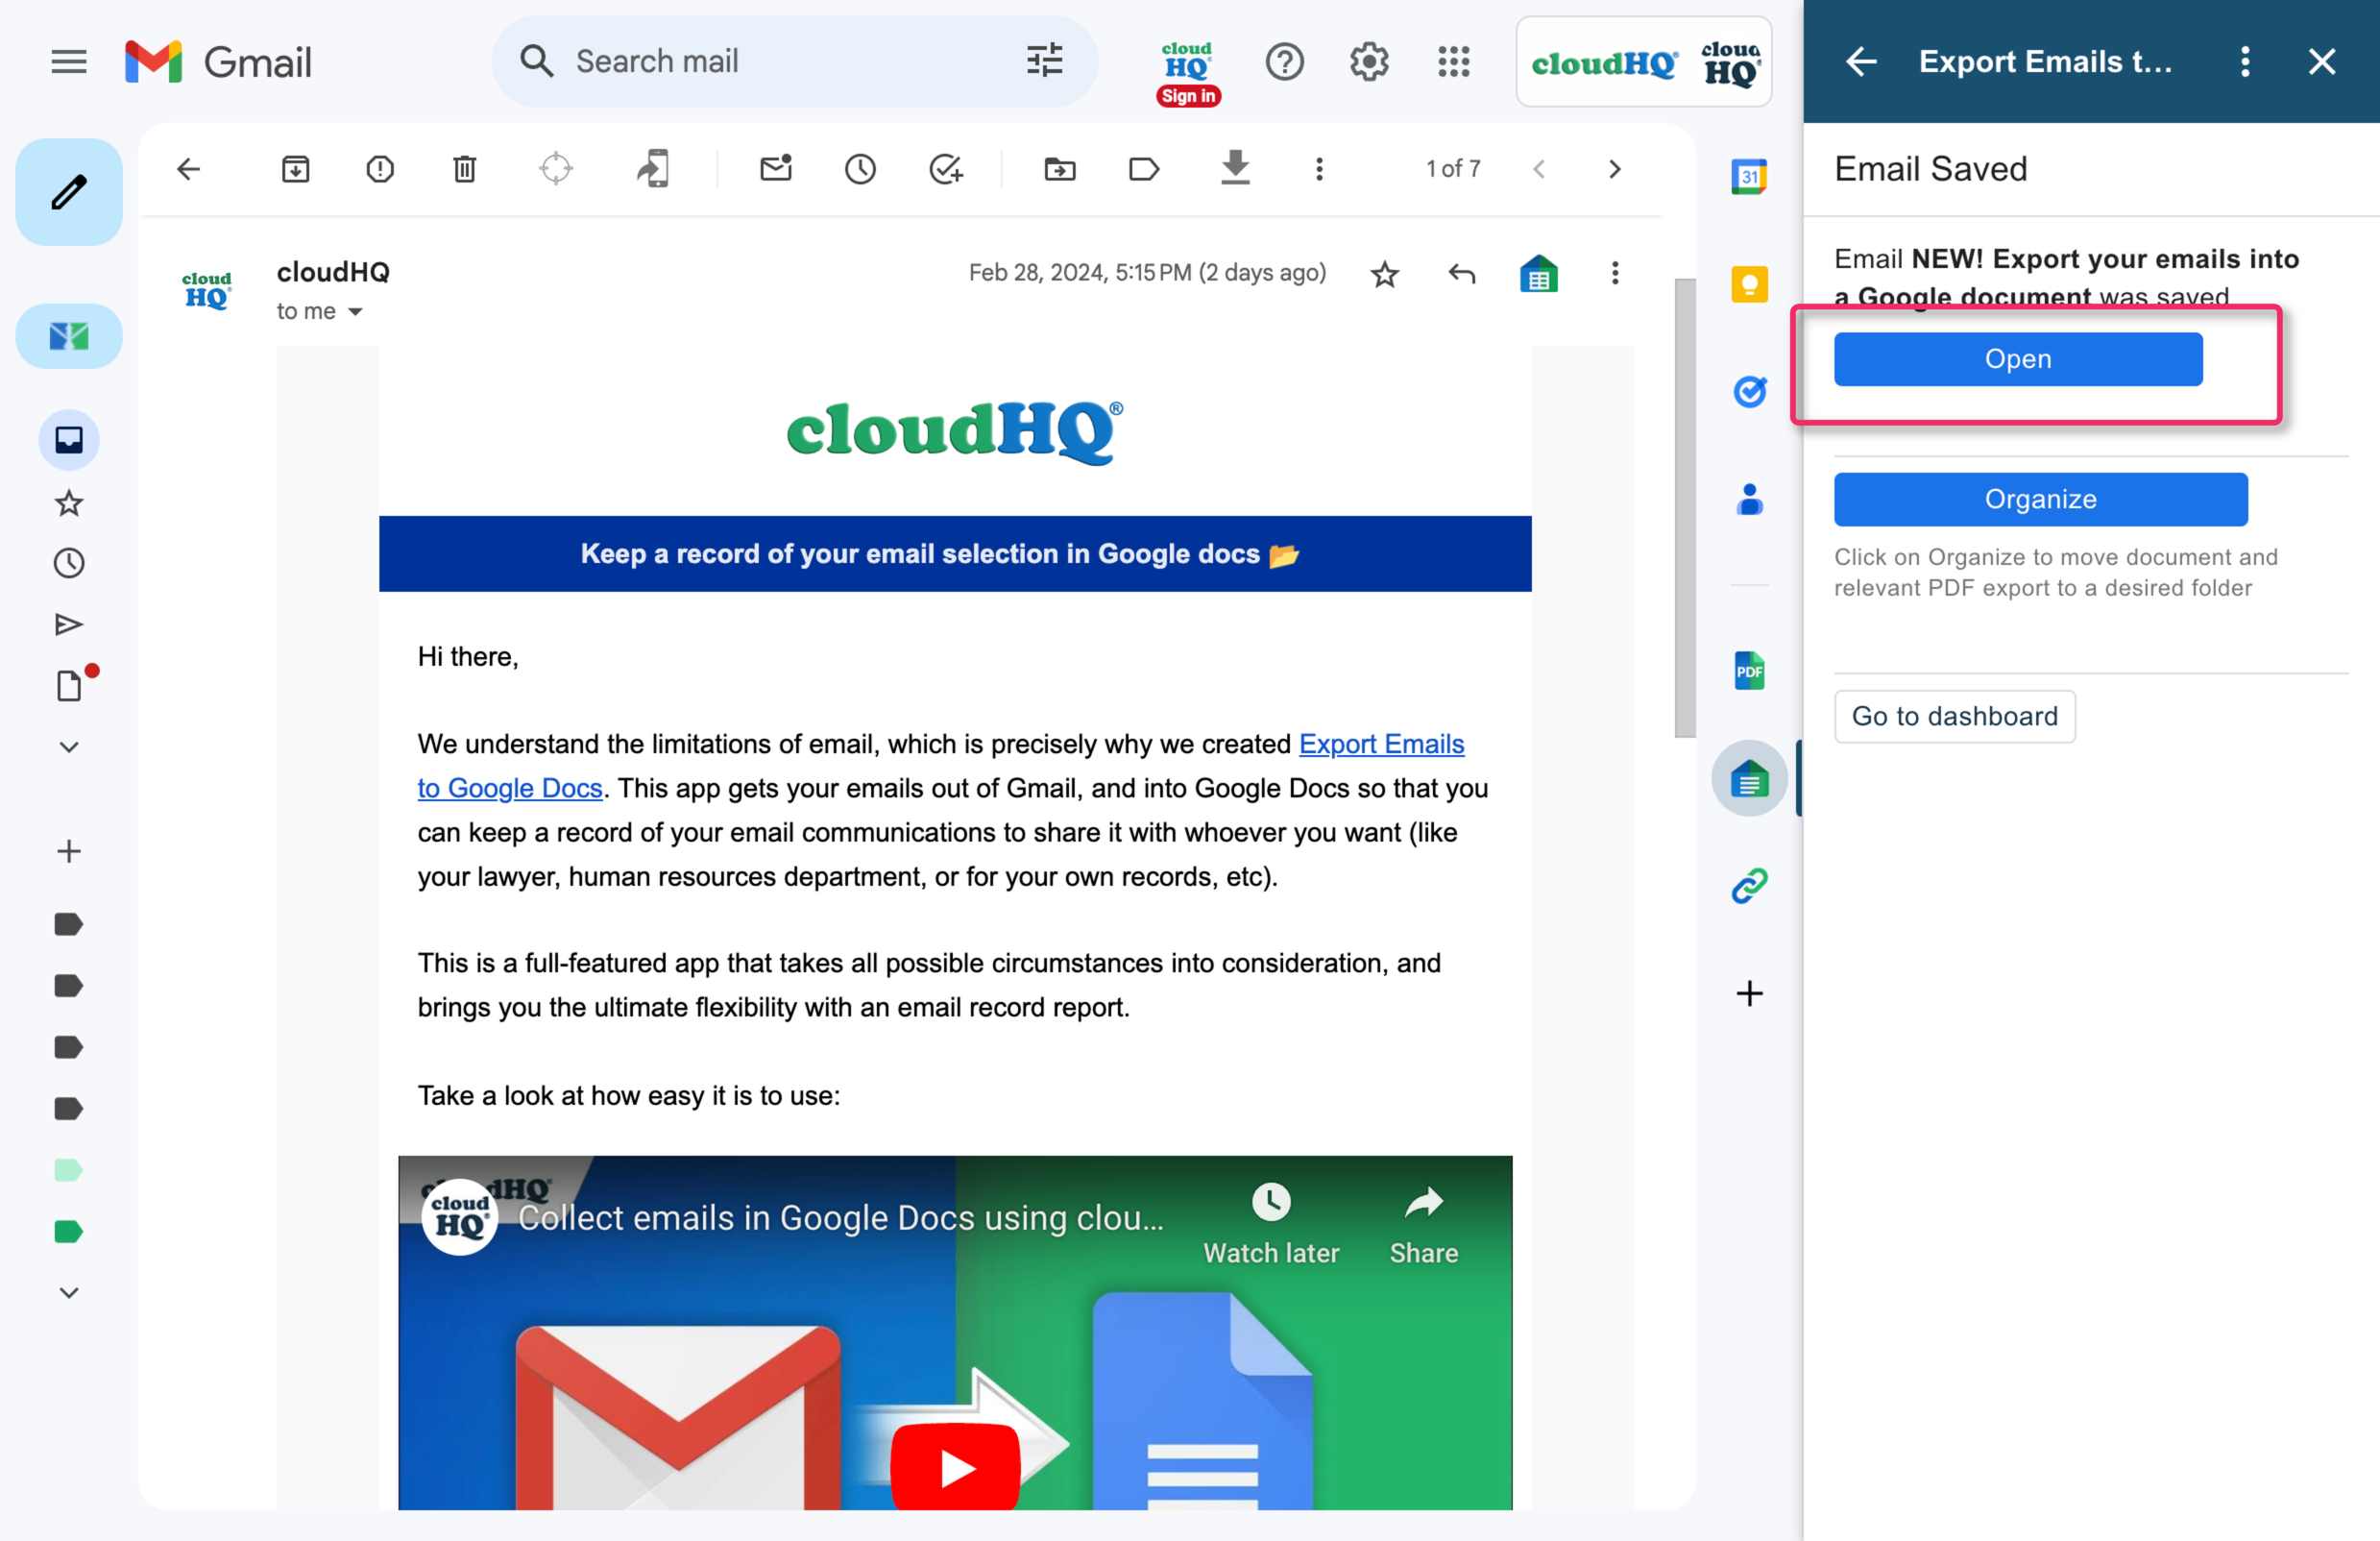The height and width of the screenshot is (1541, 2380).
Task: Open Drafts in left sidebar
Action: [69, 685]
